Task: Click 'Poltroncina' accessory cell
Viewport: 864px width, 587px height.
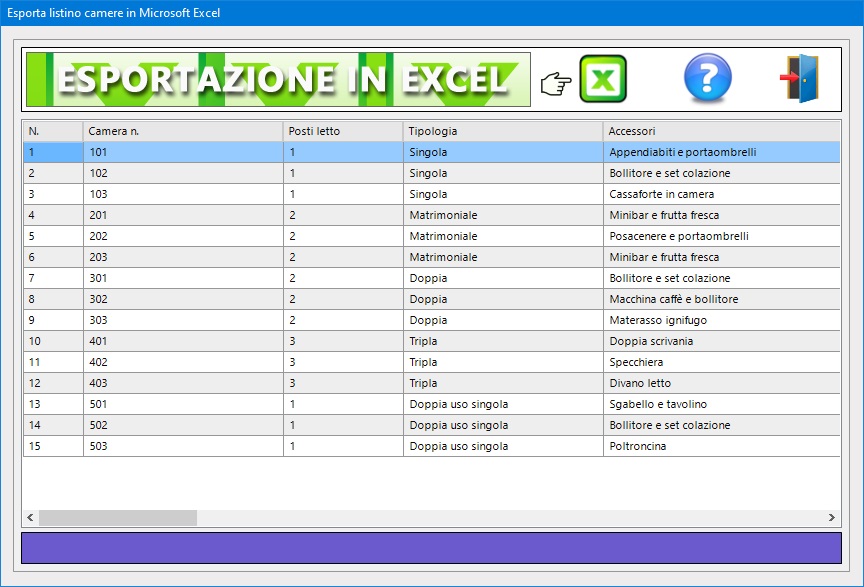Action: coord(722,446)
